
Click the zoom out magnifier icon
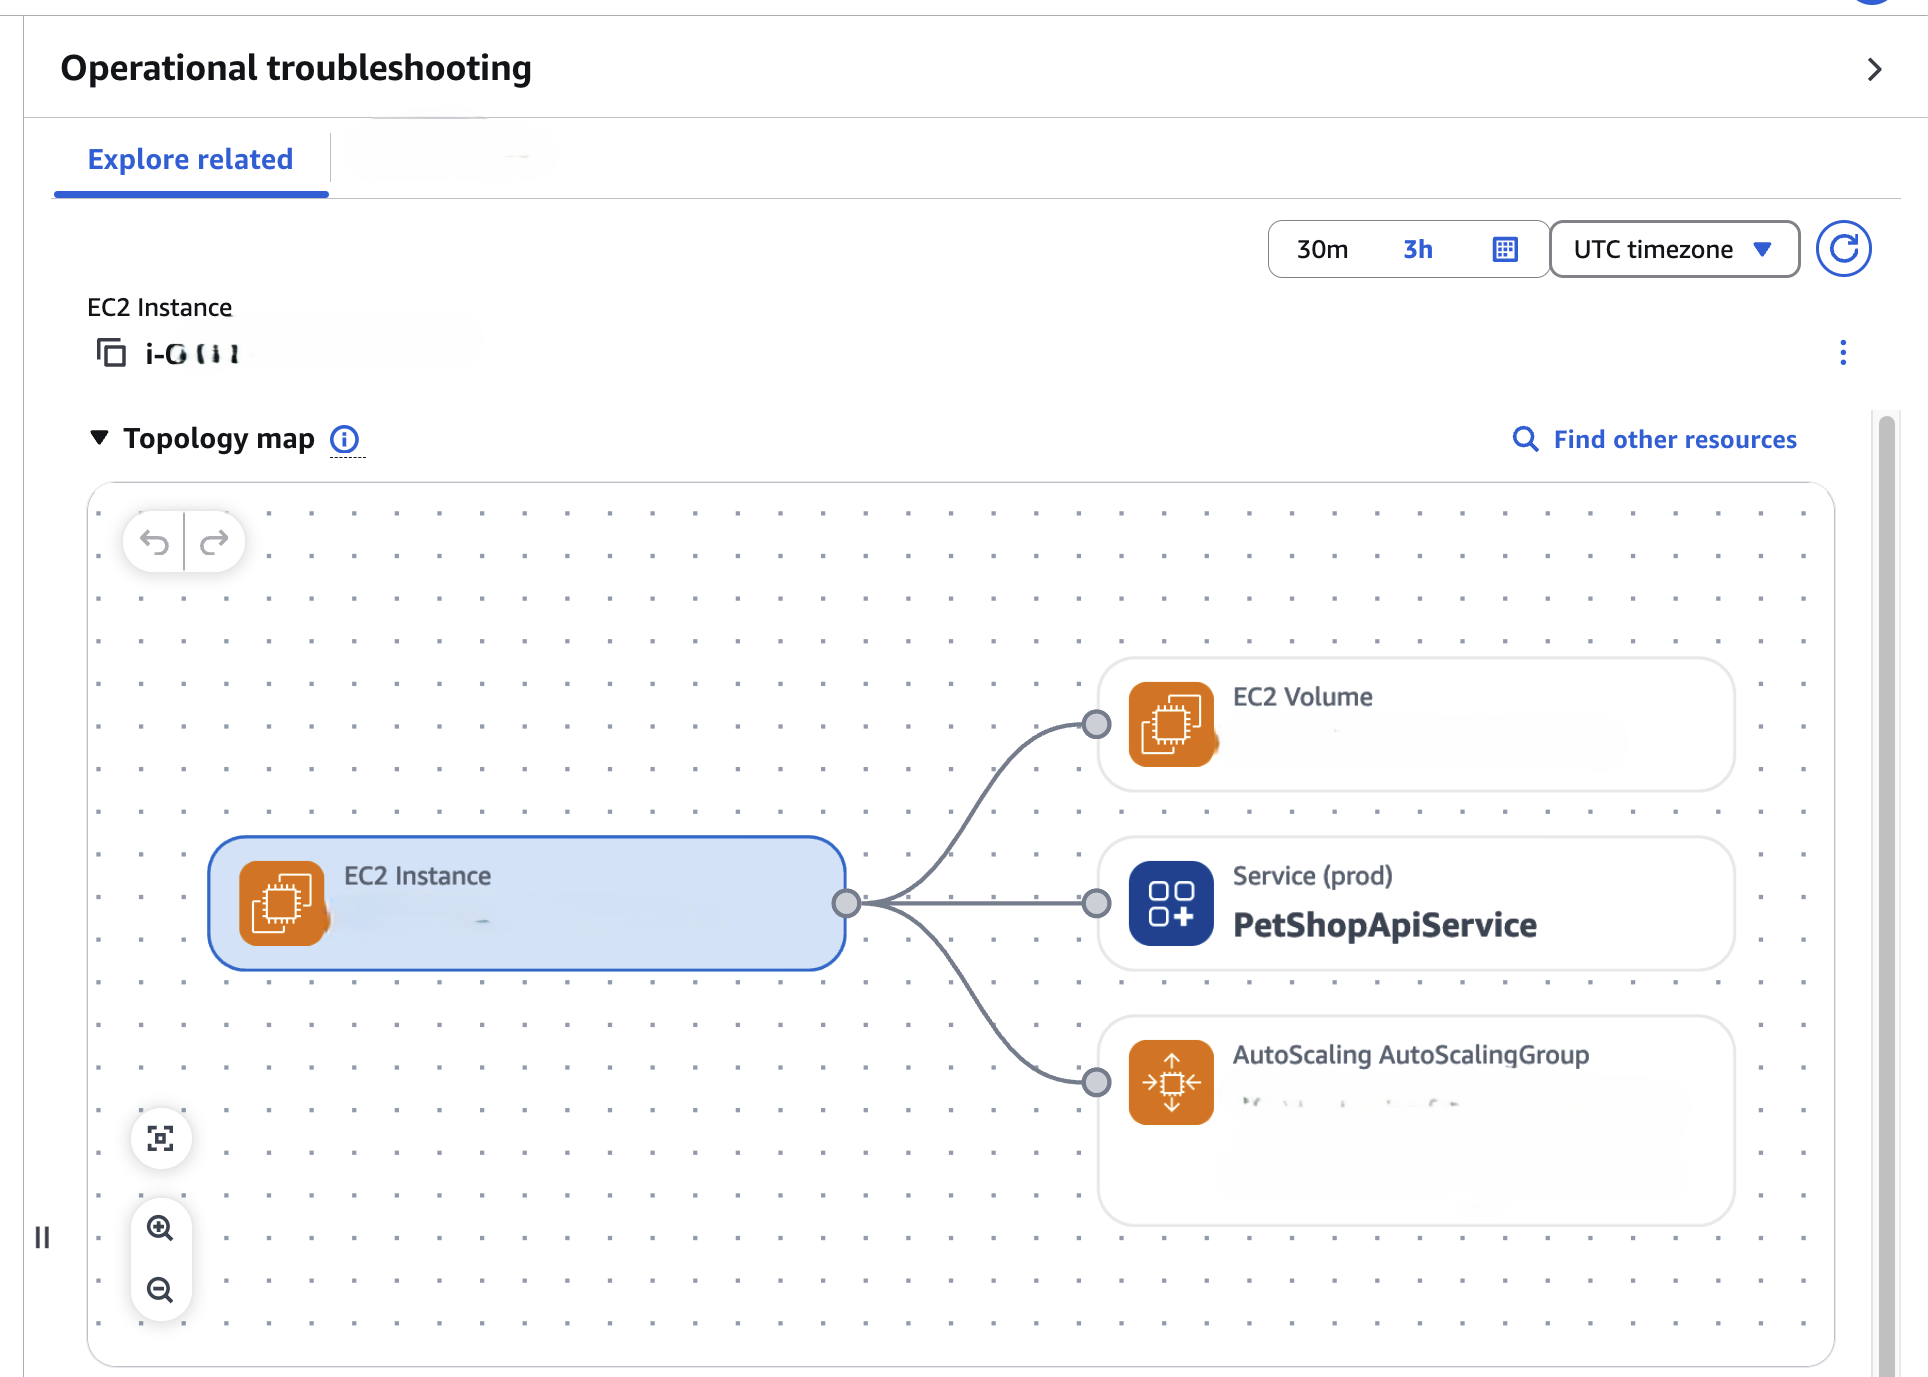point(160,1290)
